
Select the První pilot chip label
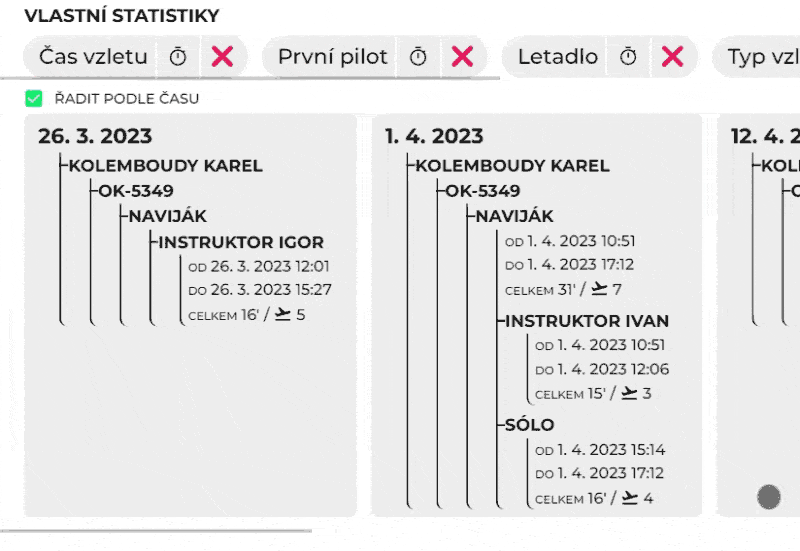332,57
